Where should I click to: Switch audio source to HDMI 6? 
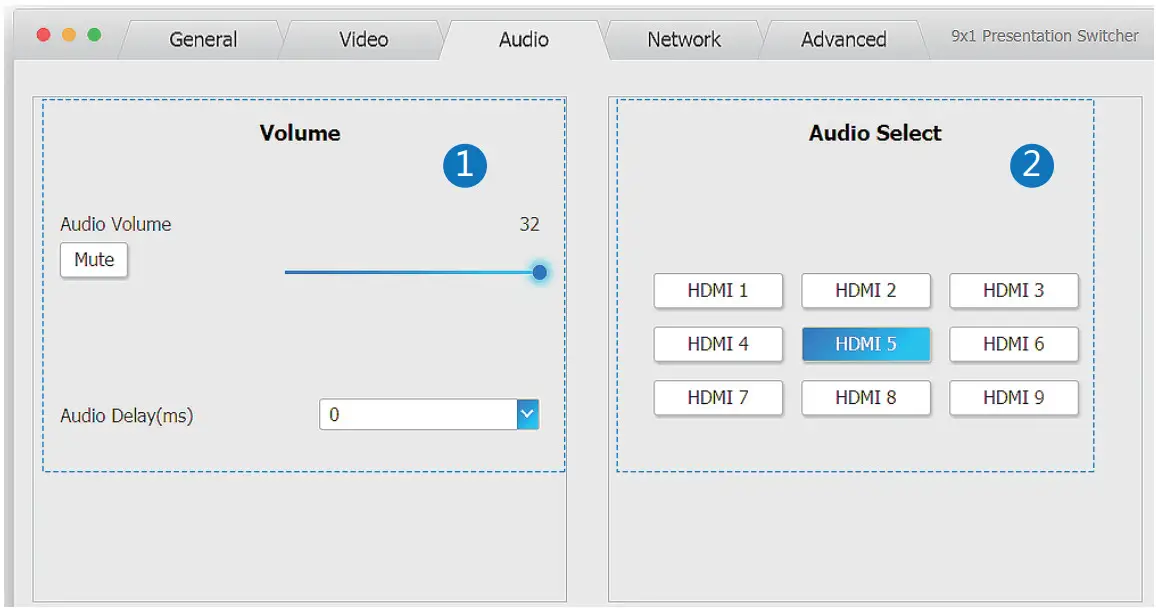point(1014,344)
